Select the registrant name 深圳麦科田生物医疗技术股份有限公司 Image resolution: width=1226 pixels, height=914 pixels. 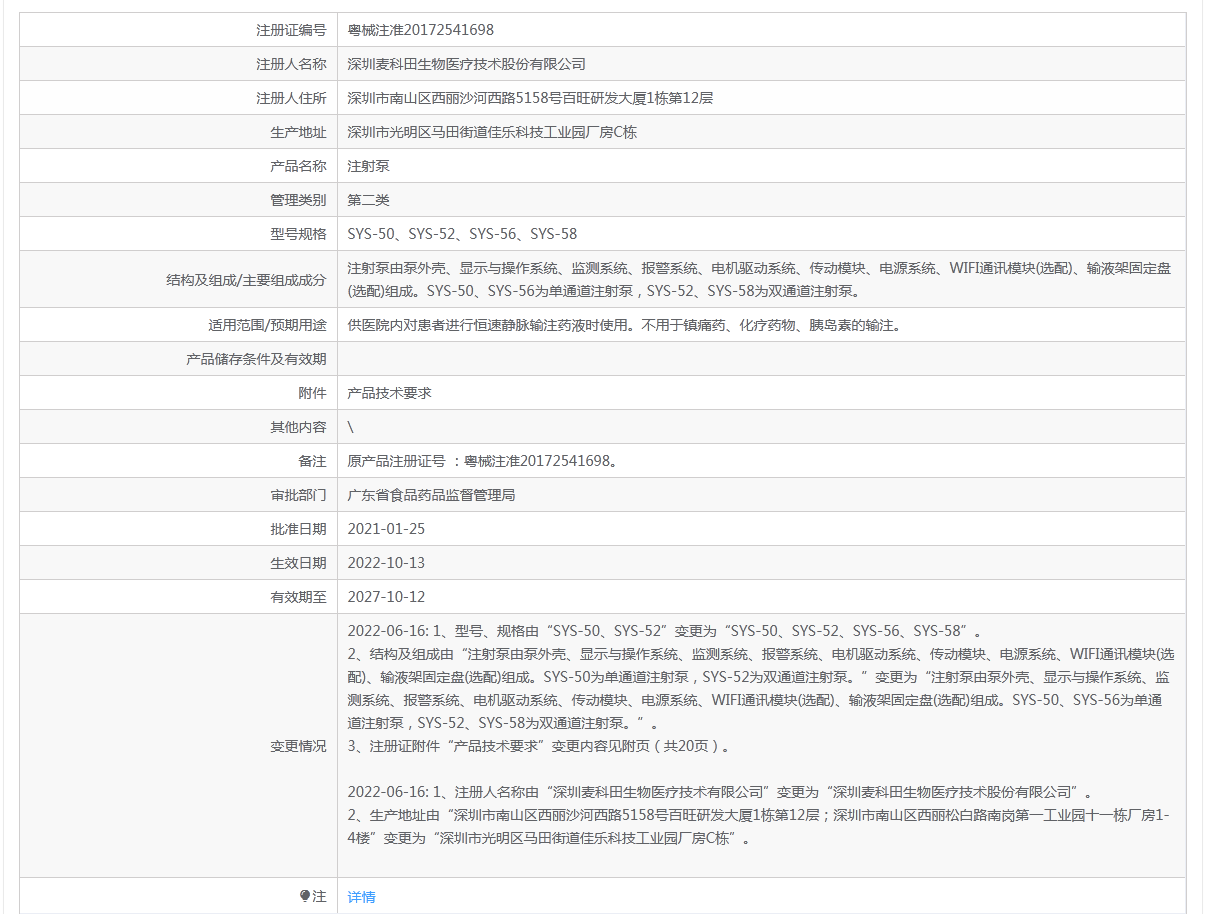[466, 64]
